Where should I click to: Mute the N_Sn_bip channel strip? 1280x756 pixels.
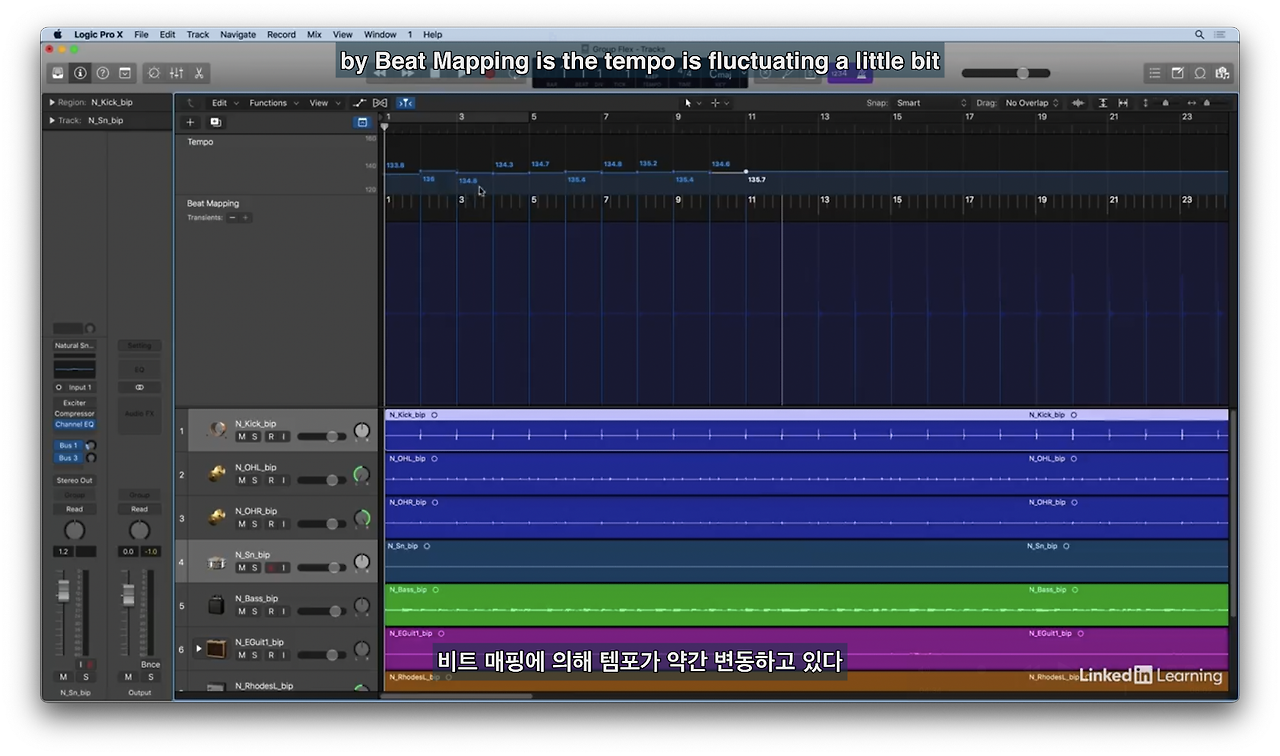click(63, 677)
